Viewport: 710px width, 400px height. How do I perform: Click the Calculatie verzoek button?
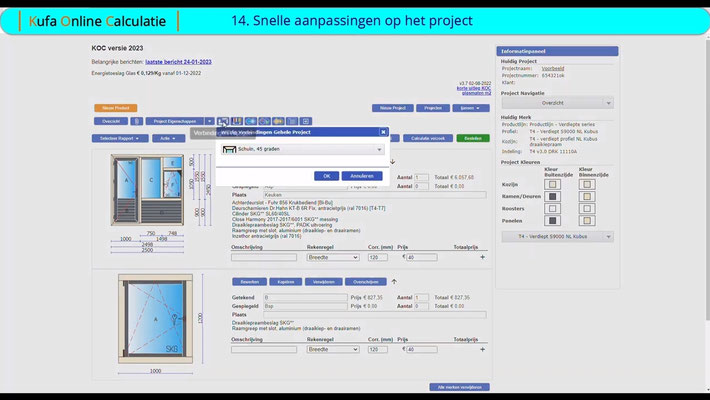tap(428, 138)
